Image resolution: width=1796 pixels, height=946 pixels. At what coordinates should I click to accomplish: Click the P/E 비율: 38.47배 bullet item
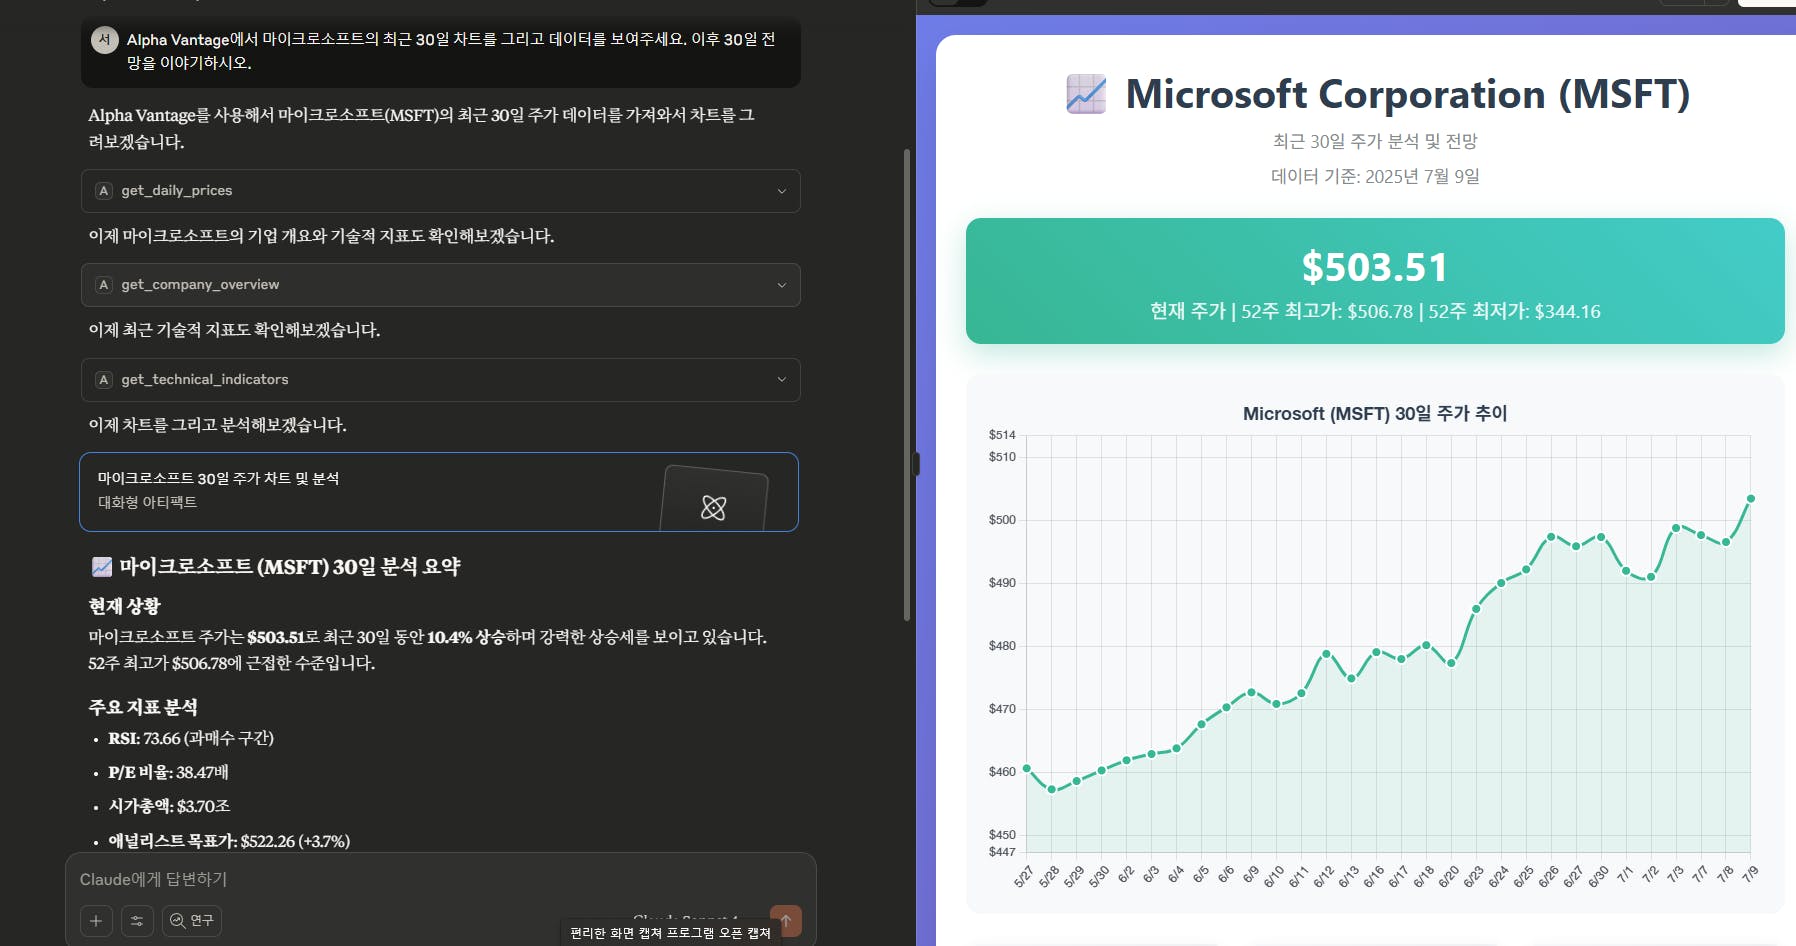coord(169,772)
